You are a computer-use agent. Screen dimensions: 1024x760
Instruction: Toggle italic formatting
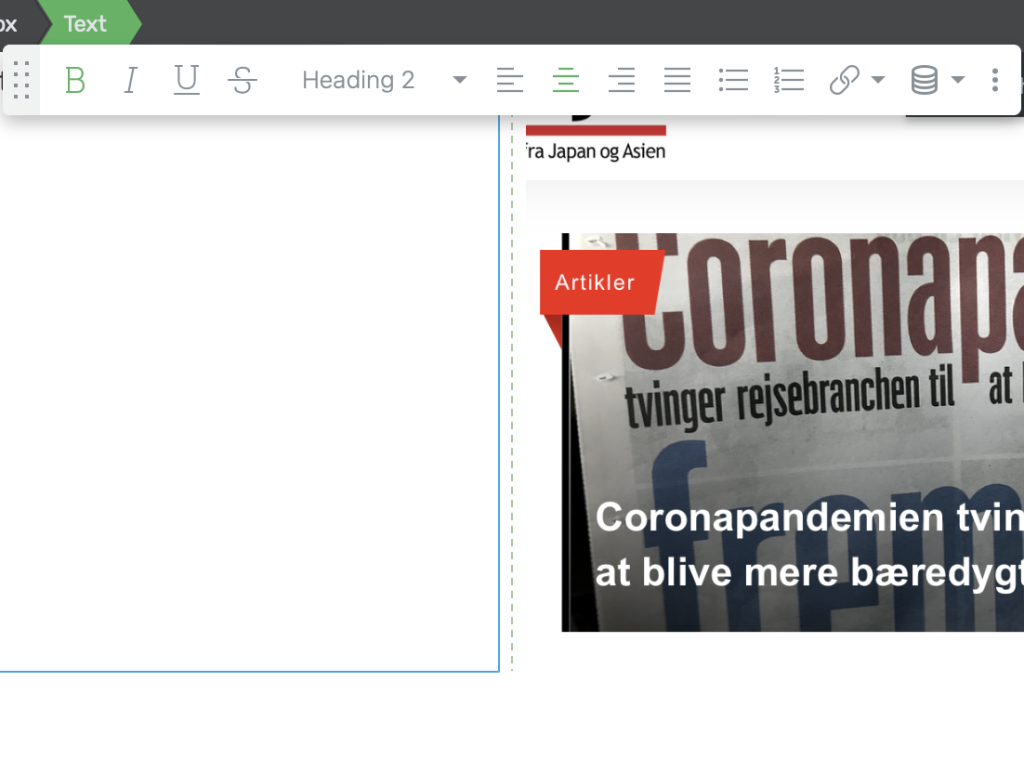click(131, 80)
